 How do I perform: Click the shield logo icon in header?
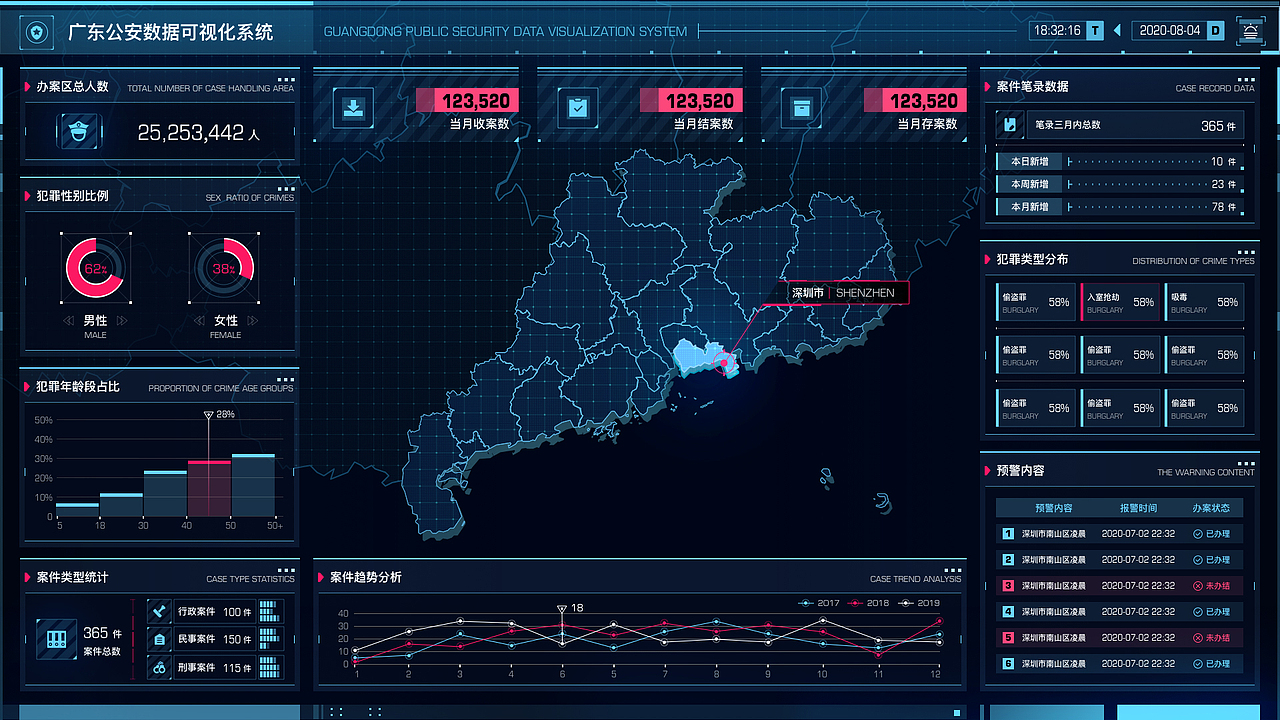click(38, 33)
